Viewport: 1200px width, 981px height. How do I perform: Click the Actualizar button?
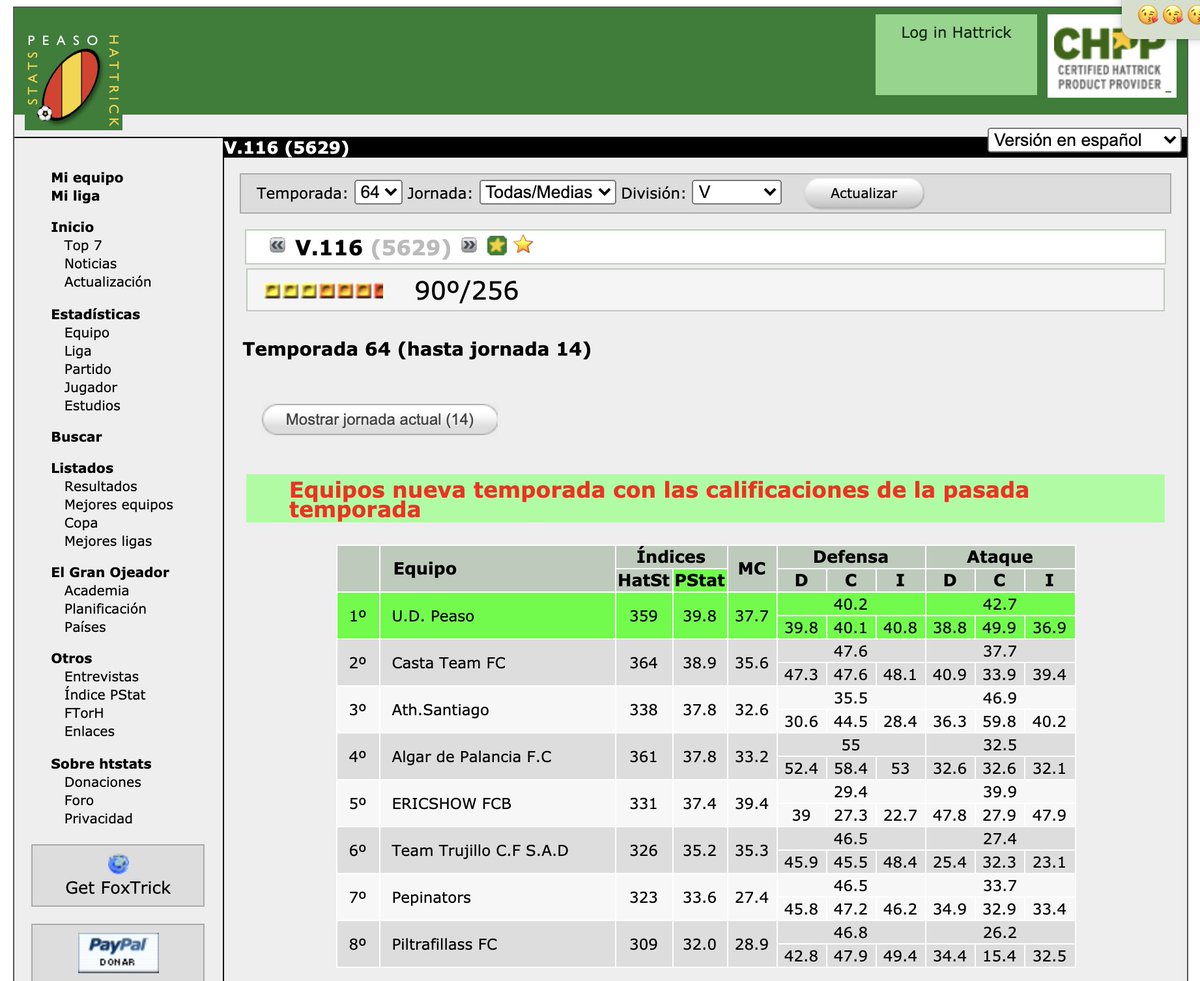coord(864,193)
